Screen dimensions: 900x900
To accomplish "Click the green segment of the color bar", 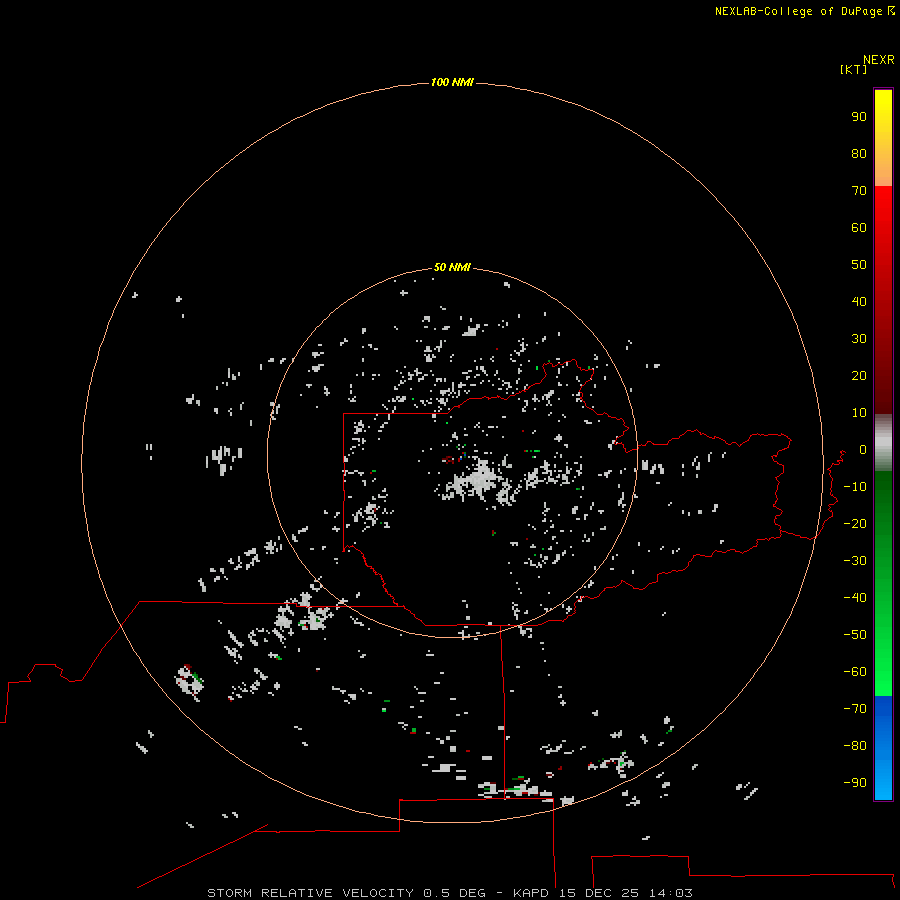I will pyautogui.click(x=883, y=583).
